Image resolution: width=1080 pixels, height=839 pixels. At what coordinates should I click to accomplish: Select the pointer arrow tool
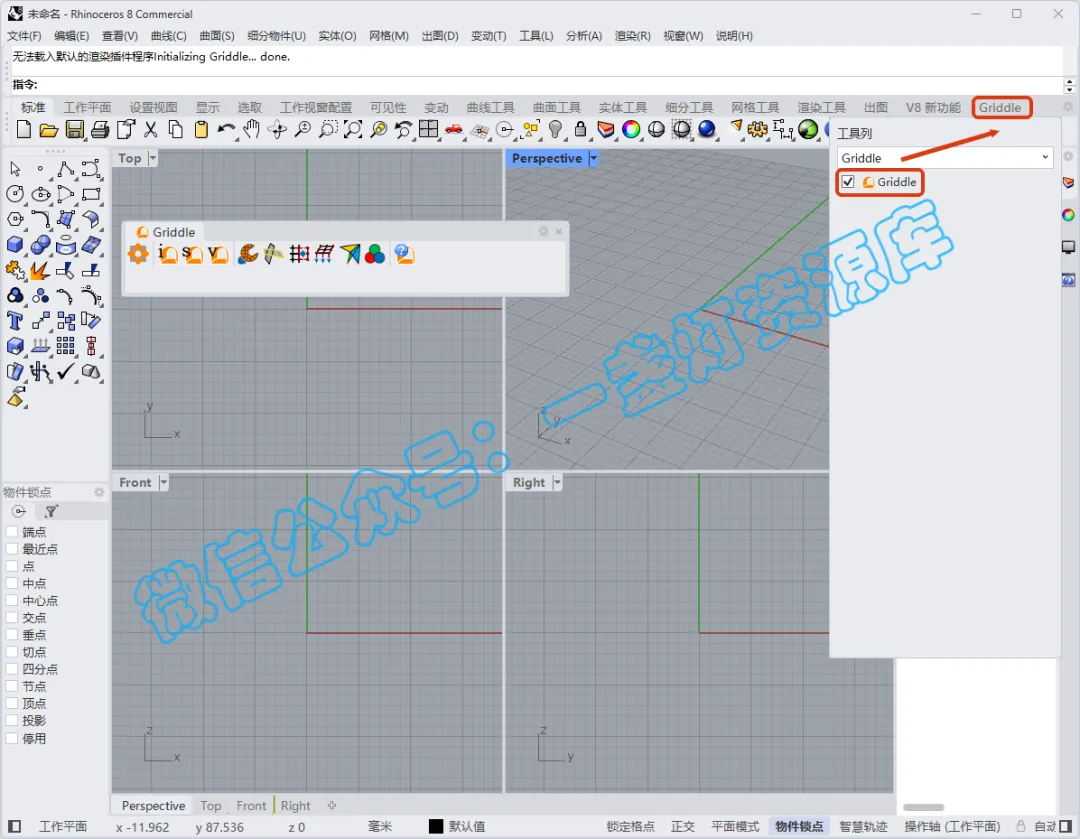15,169
